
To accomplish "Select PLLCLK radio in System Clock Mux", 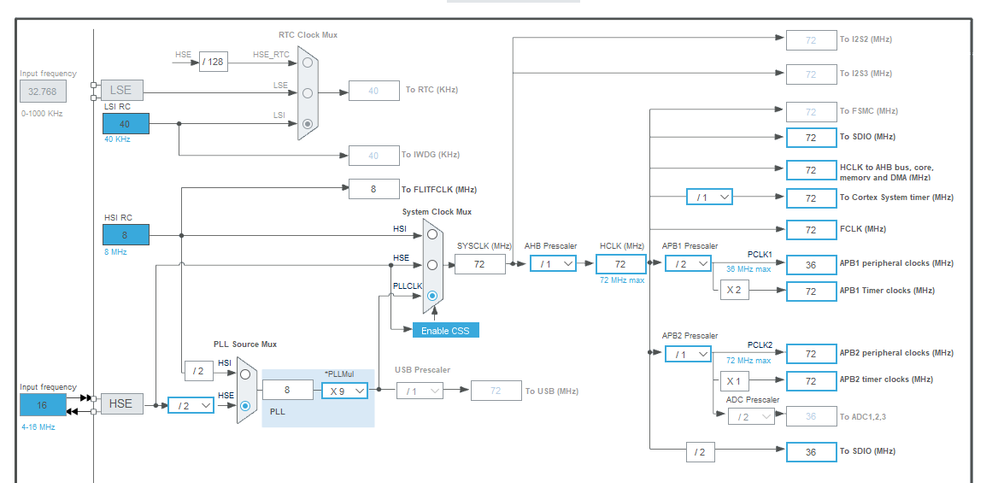I will click(x=433, y=295).
